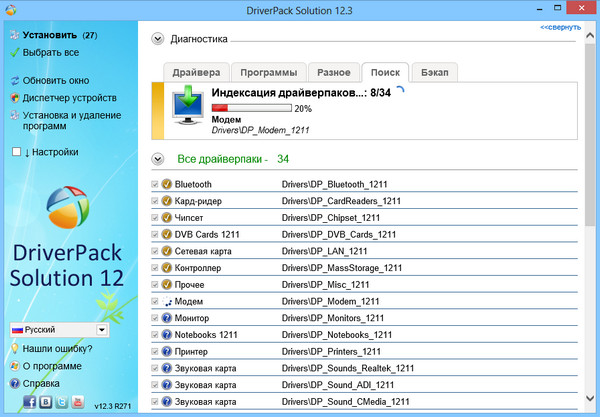Collapse the Все драйверпаки list
Viewport: 600px width, 417px height.
(157, 159)
